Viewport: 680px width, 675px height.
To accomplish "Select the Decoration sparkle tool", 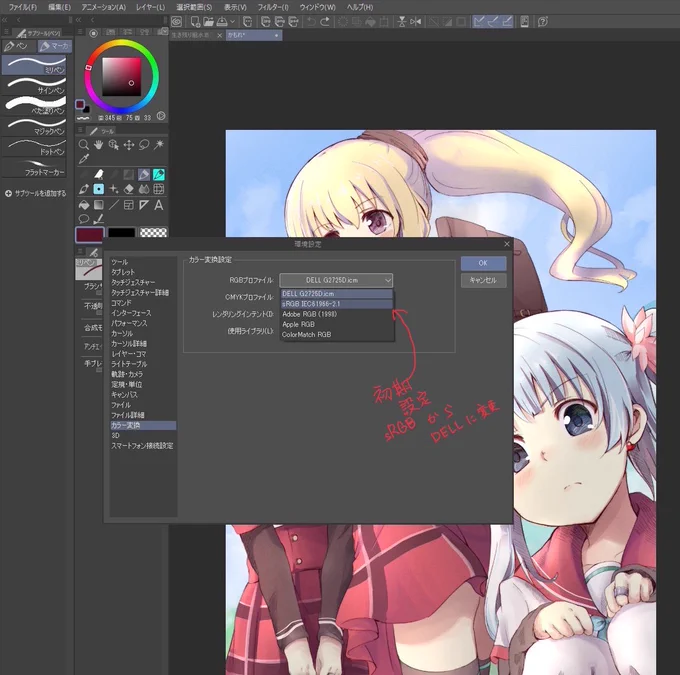I will [x=114, y=189].
